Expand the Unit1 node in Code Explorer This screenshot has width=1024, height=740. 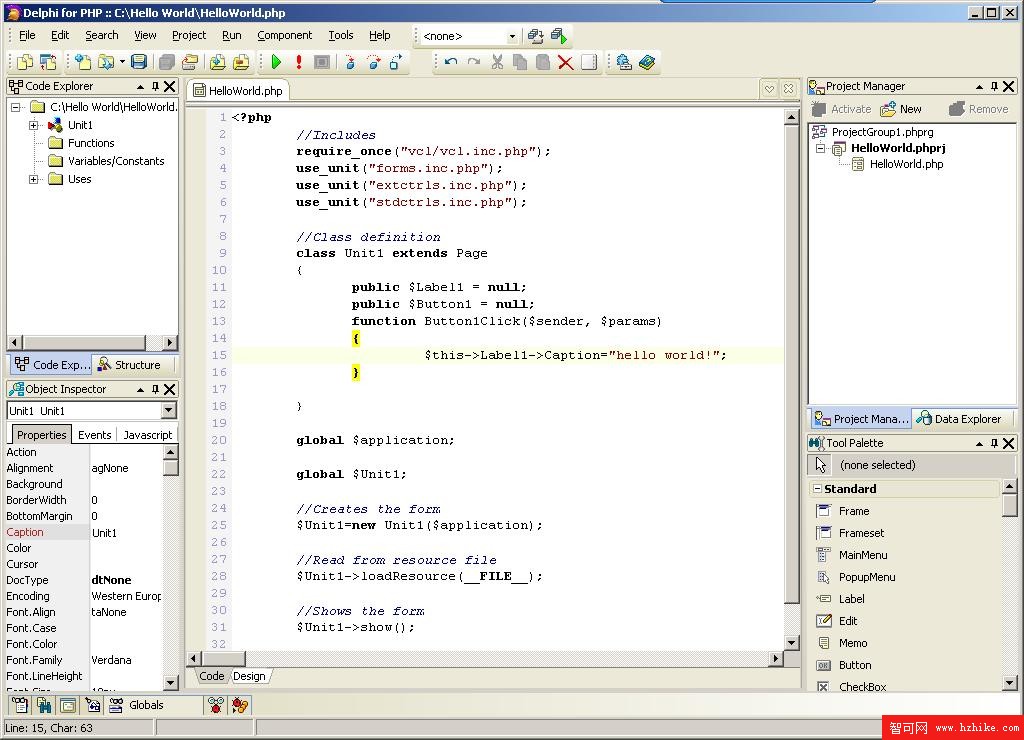click(x=33, y=125)
